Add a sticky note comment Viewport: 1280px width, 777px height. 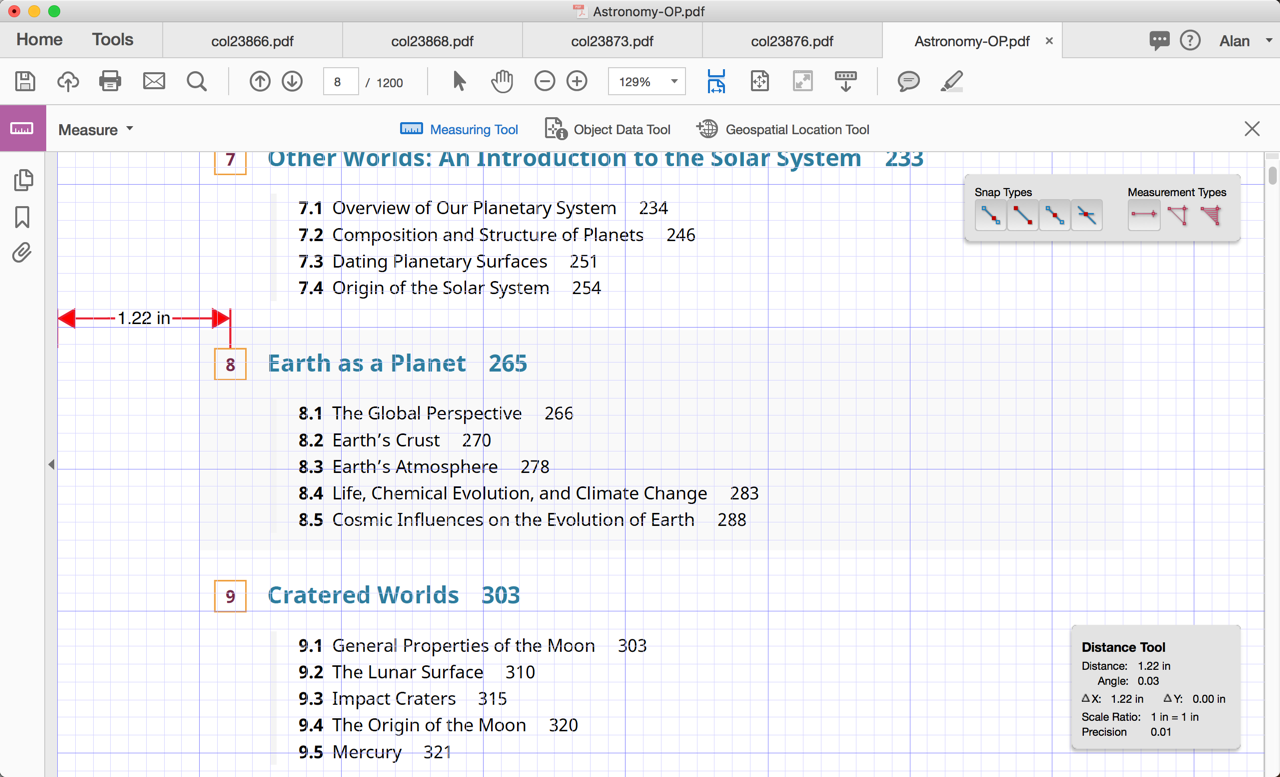click(x=908, y=81)
